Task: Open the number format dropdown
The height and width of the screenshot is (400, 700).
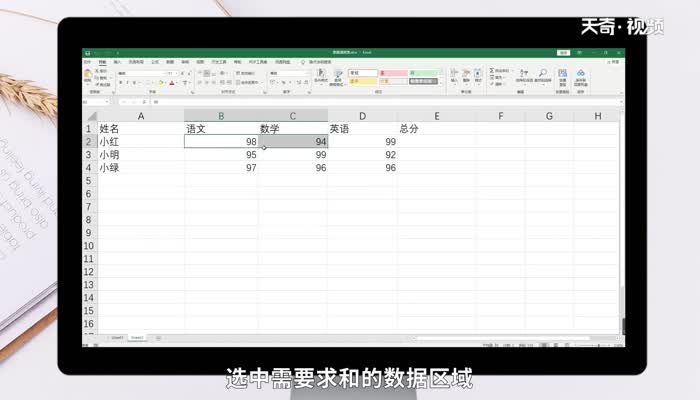Action: pyautogui.click(x=307, y=73)
